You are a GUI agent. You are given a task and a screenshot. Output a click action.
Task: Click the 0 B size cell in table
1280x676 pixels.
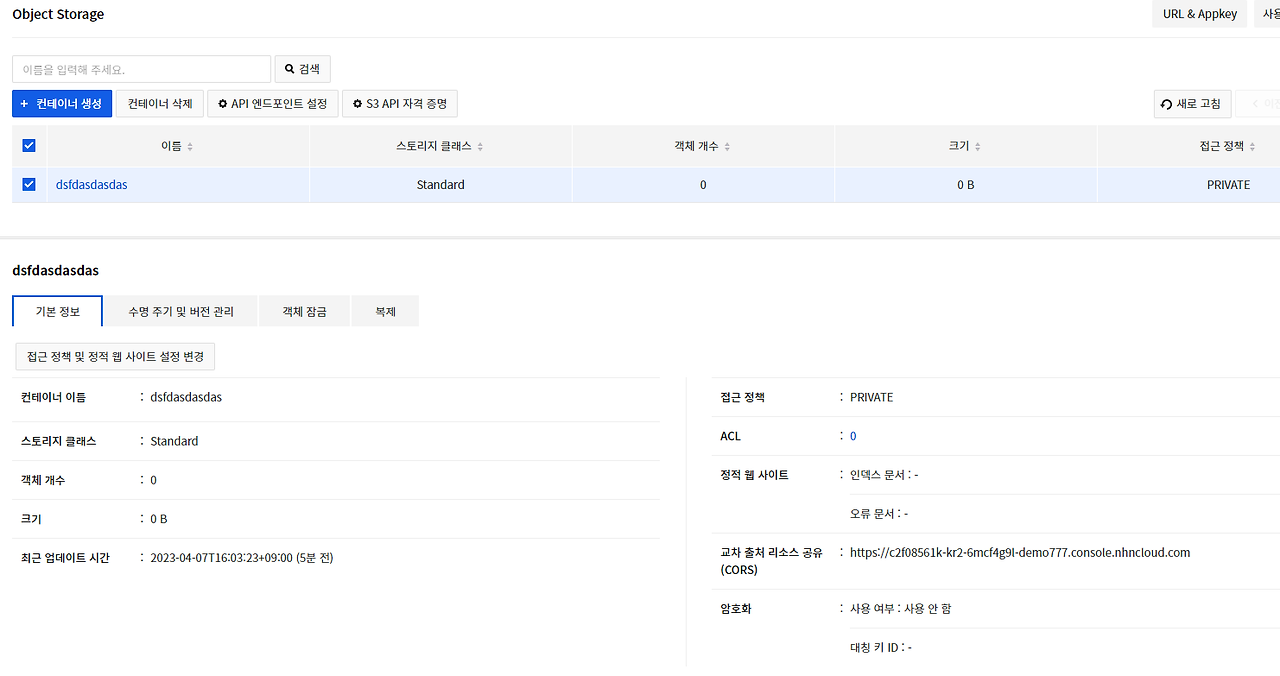tap(965, 185)
